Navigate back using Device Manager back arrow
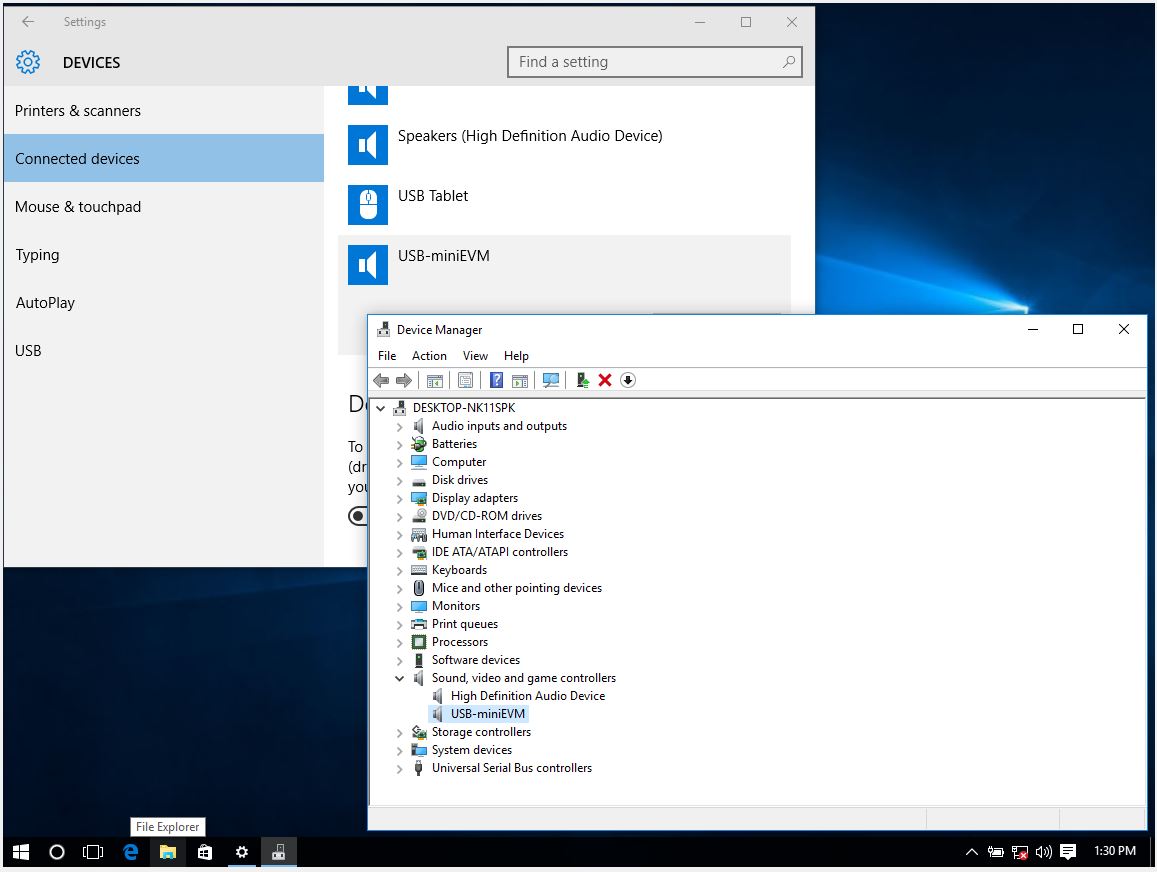Viewport: 1157px width, 872px height. tap(381, 380)
